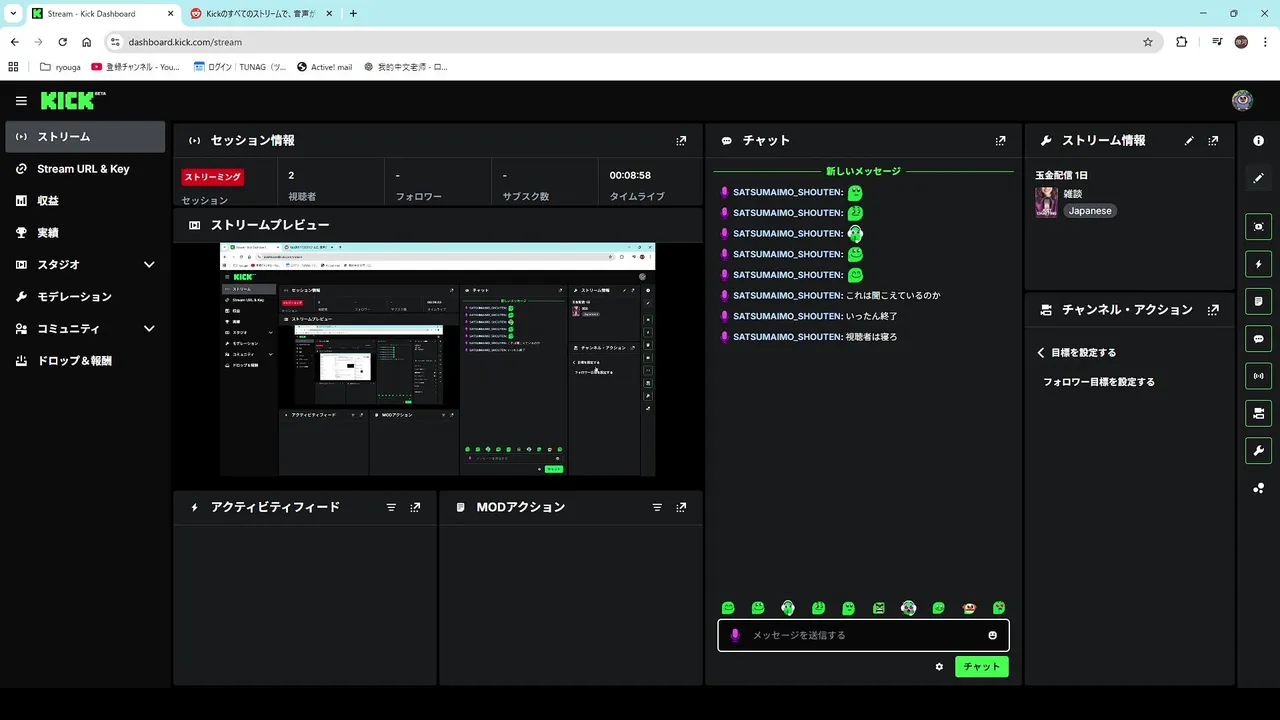The image size is (1280, 720).
Task: Toggle the stream info wrench panel in the sidebar
Action: click(x=1258, y=450)
